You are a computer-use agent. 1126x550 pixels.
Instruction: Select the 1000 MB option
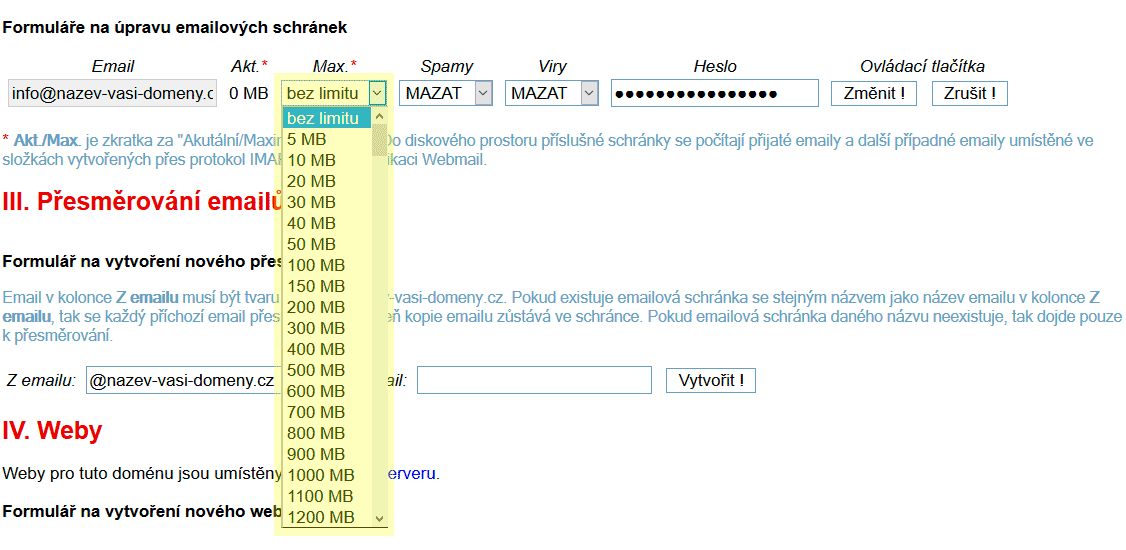[320, 476]
